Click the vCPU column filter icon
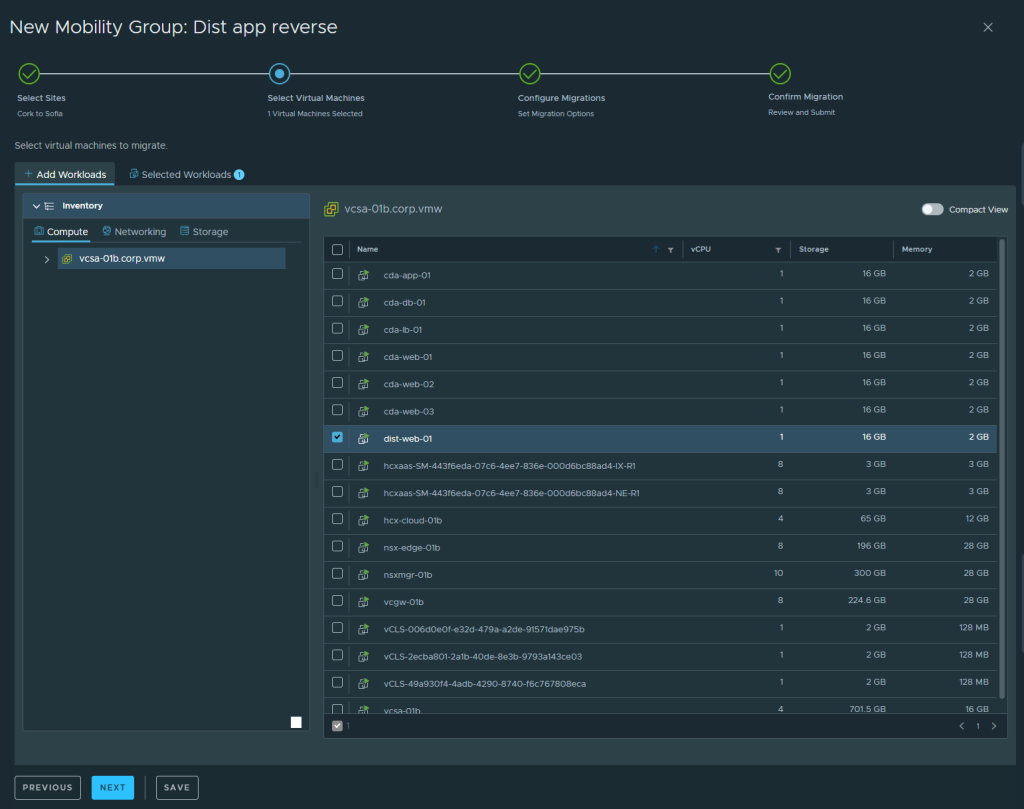Image resolution: width=1024 pixels, height=809 pixels. [x=777, y=249]
